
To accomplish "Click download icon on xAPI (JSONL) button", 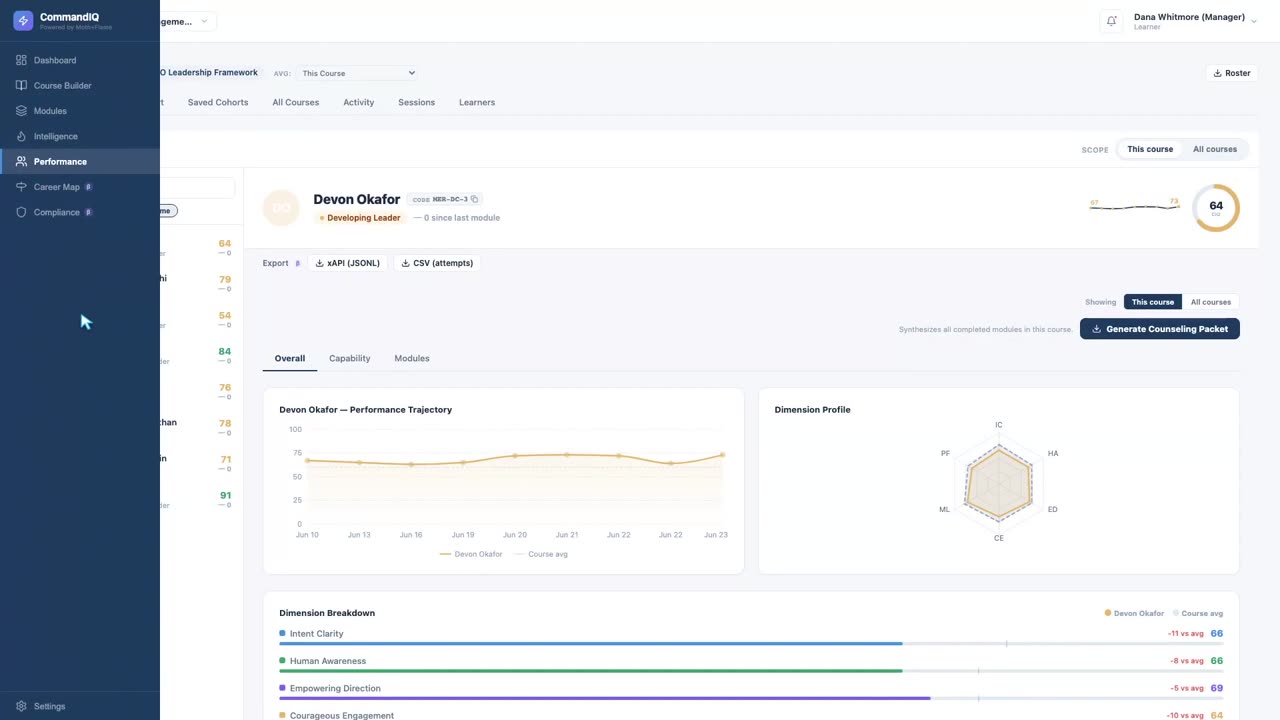I will pos(320,263).
